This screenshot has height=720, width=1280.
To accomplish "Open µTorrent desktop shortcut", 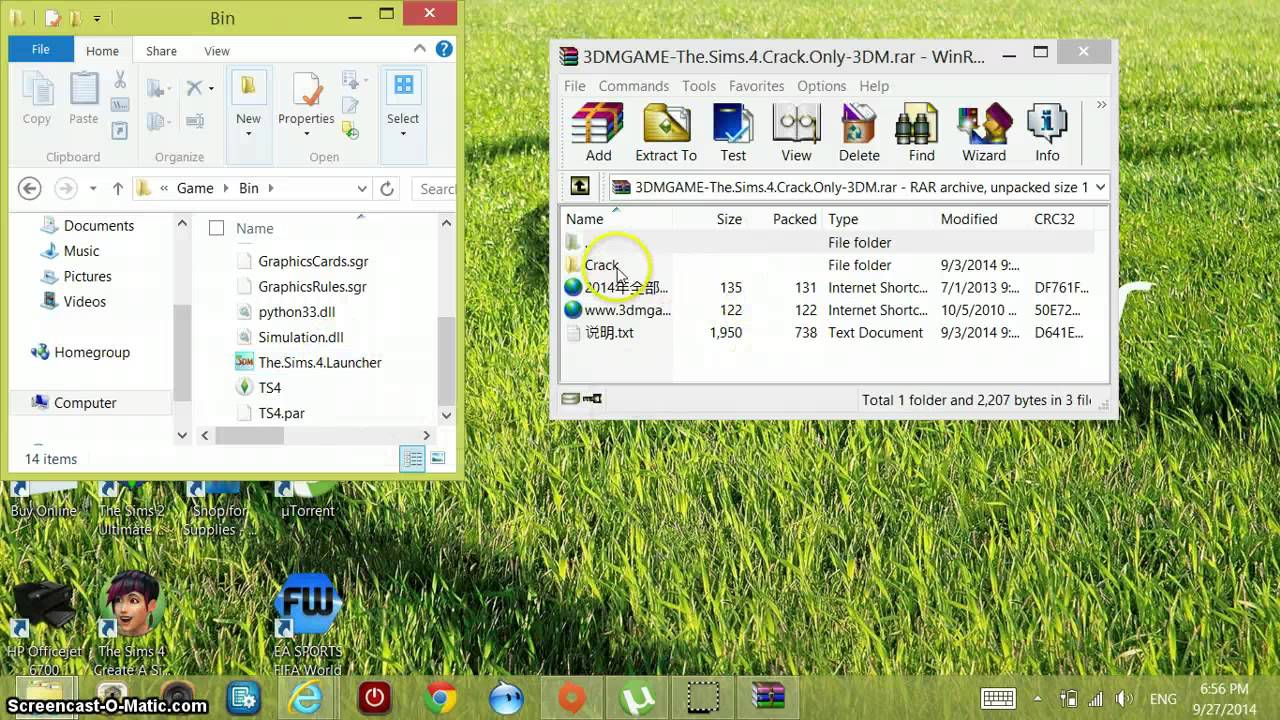I will click(x=307, y=498).
